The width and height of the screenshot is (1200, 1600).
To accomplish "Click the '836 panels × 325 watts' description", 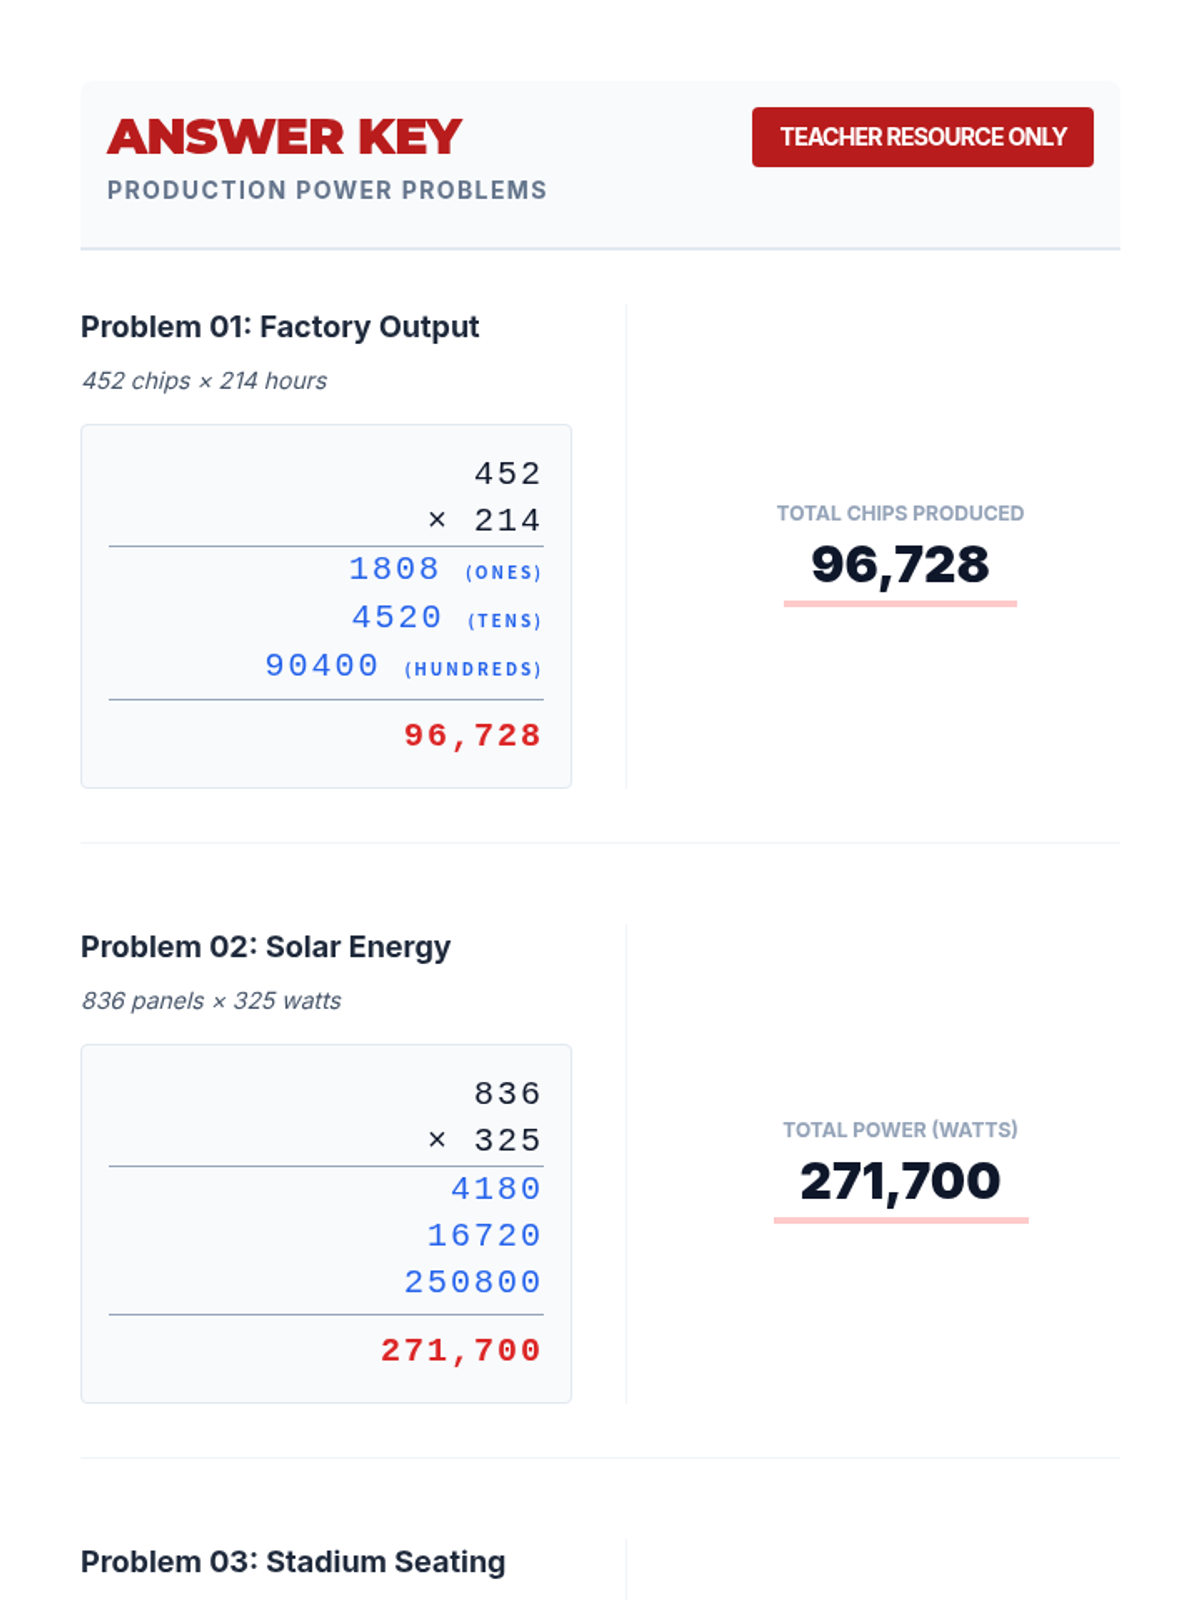I will pyautogui.click(x=211, y=1001).
